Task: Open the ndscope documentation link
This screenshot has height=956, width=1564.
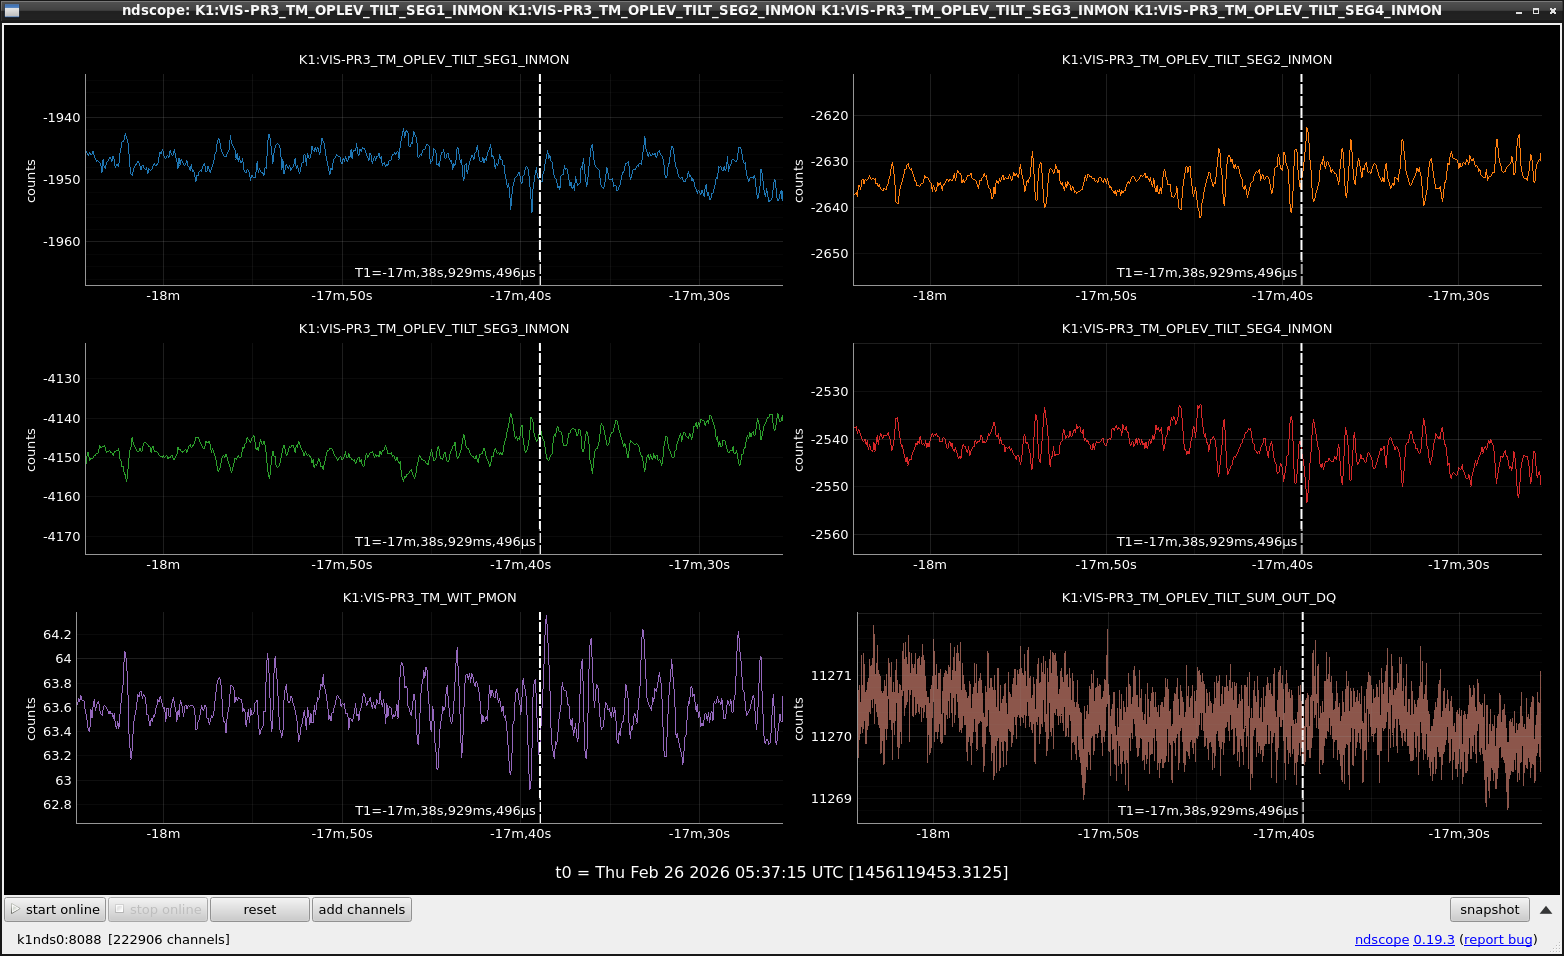Action: point(1381,939)
